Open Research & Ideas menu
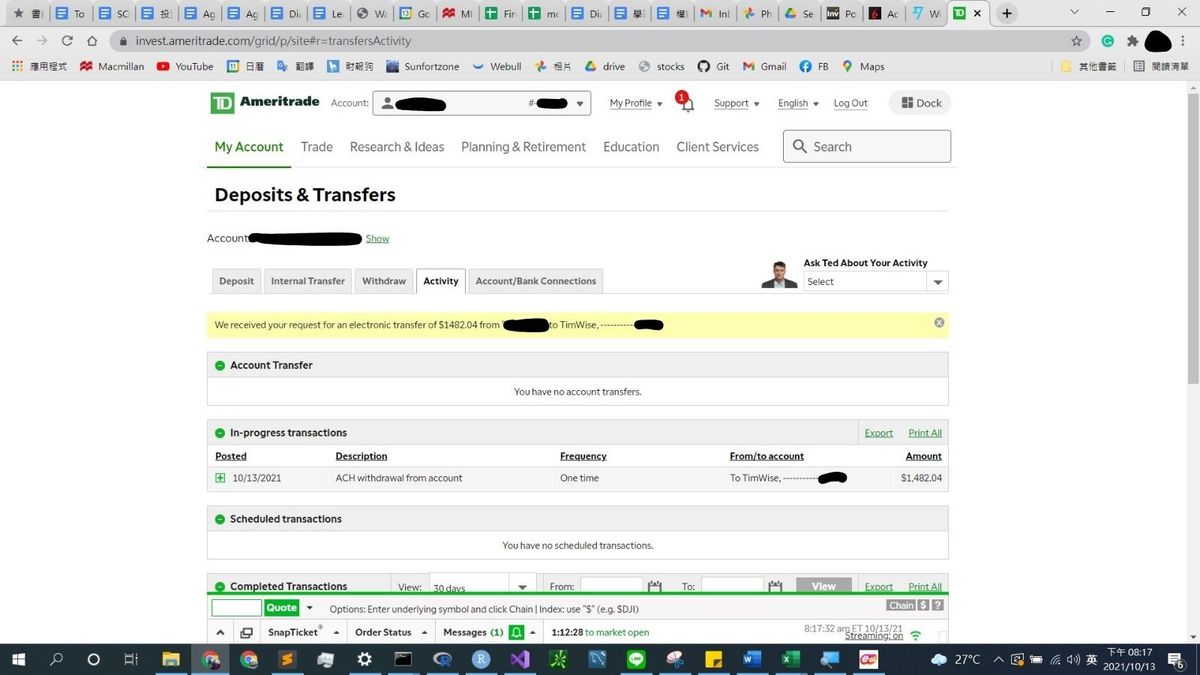 point(397,147)
